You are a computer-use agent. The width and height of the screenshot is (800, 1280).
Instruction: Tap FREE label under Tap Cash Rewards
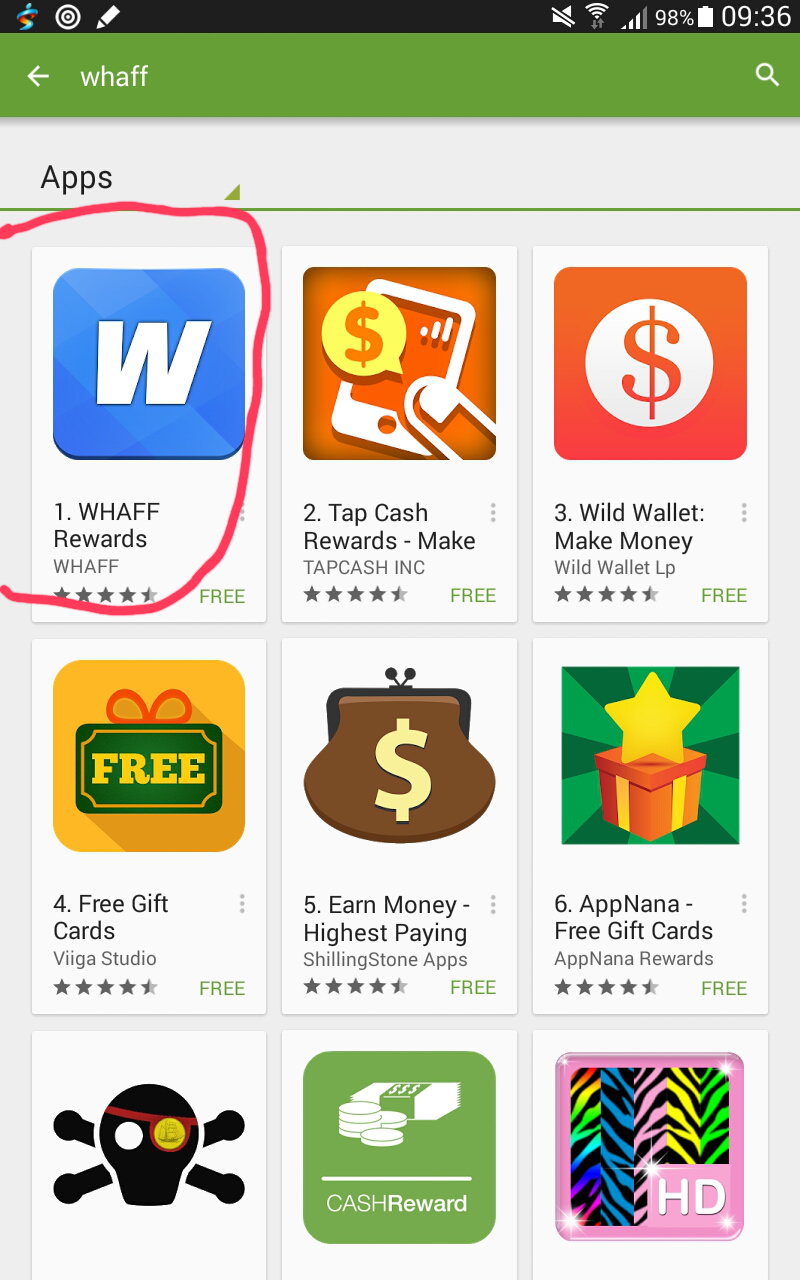coord(473,596)
